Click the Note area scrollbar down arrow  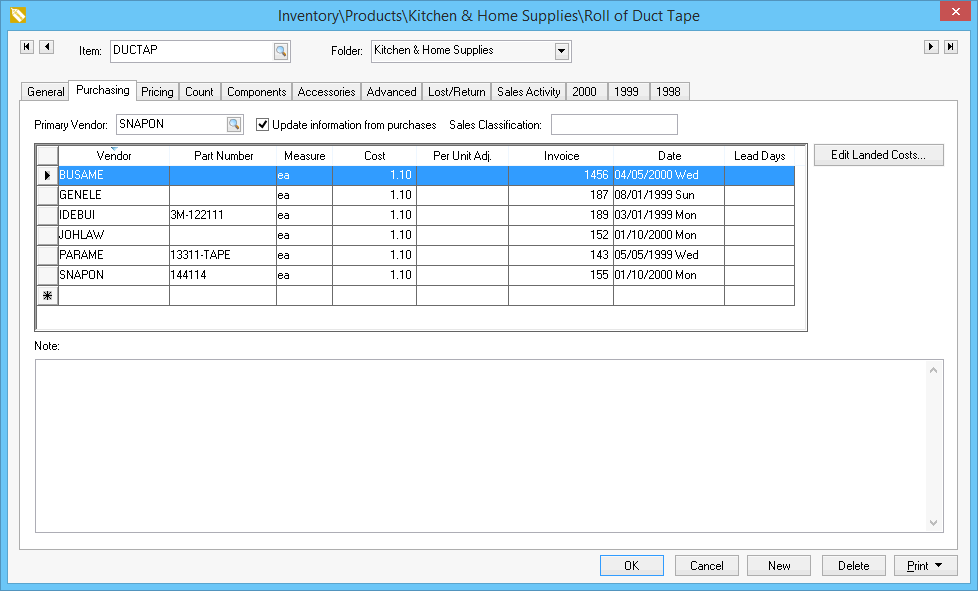pyautogui.click(x=935, y=523)
